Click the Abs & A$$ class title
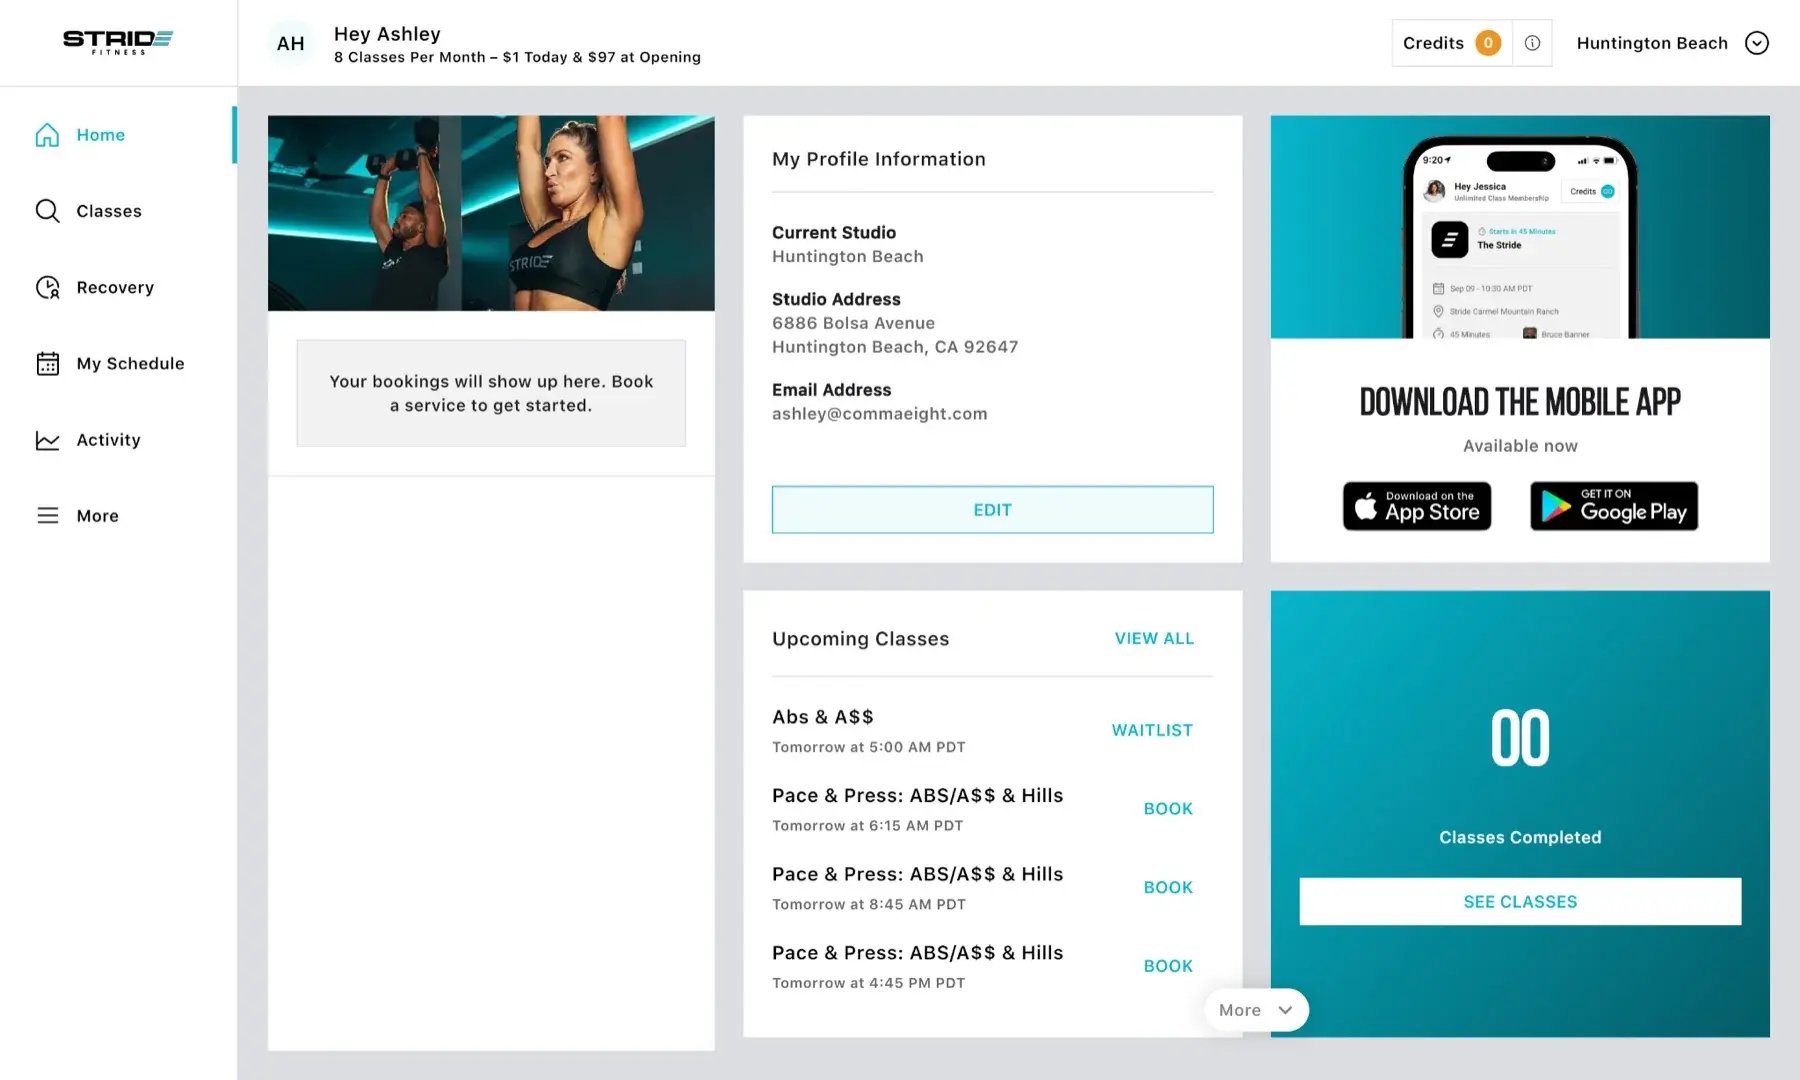This screenshot has width=1800, height=1080. (x=823, y=717)
